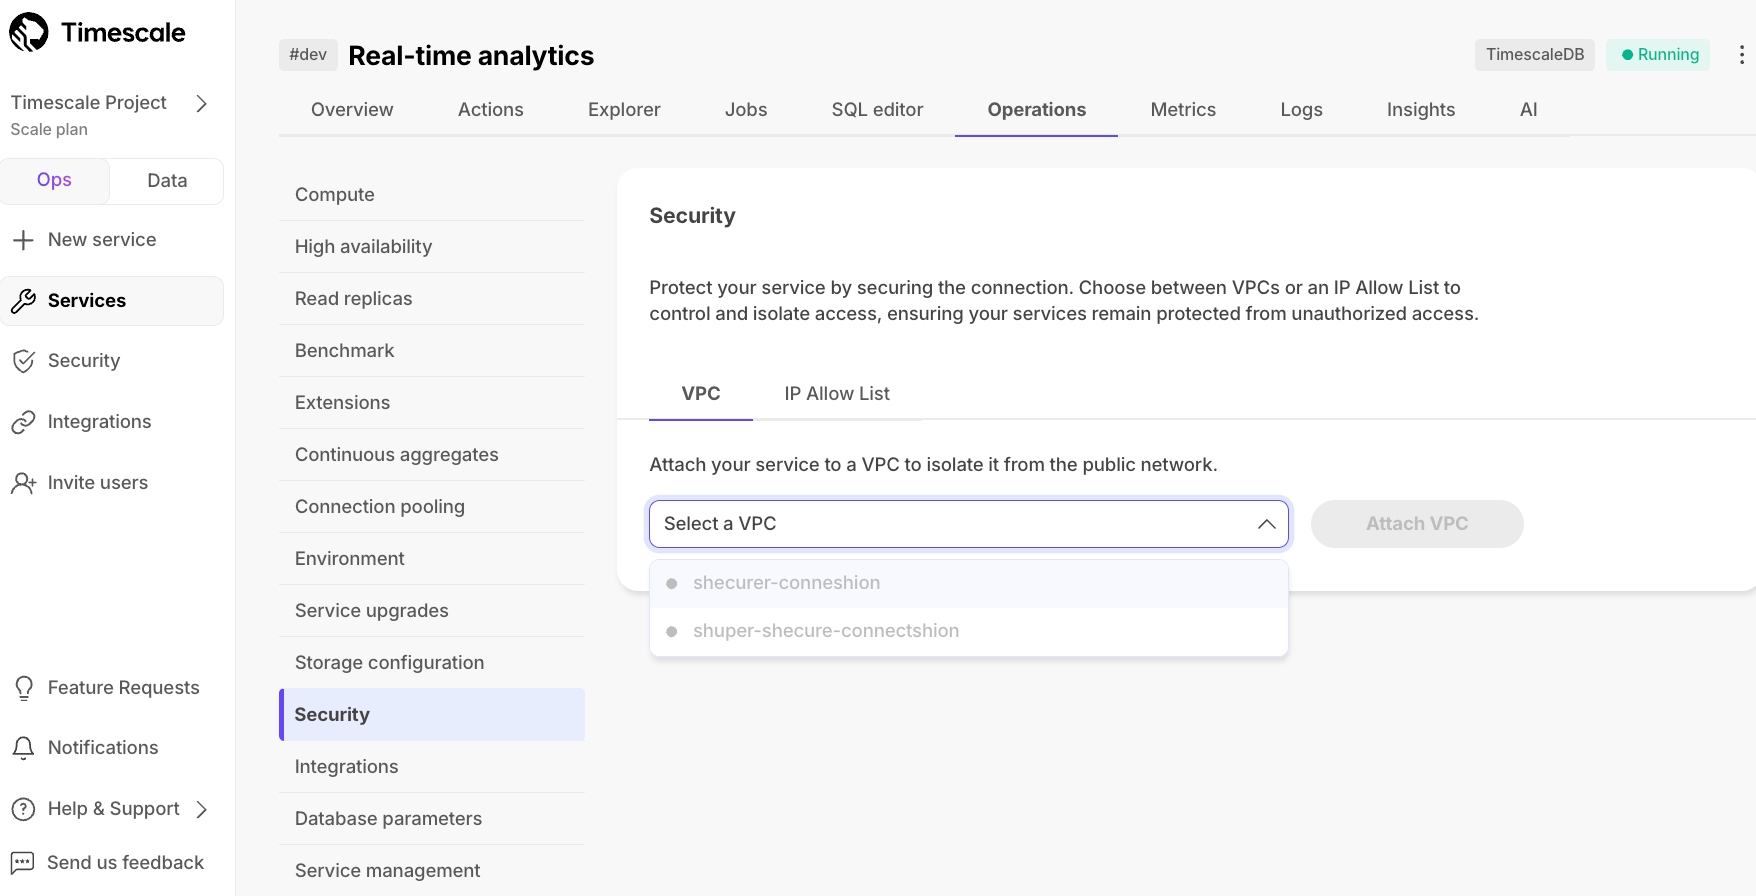1756x896 pixels.
Task: Switch to the IP Allow List tab
Action: pyautogui.click(x=836, y=394)
